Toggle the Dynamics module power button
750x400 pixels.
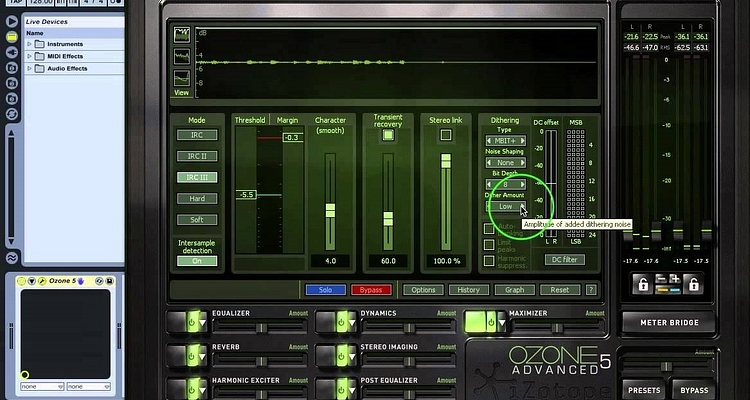[x=341, y=322]
